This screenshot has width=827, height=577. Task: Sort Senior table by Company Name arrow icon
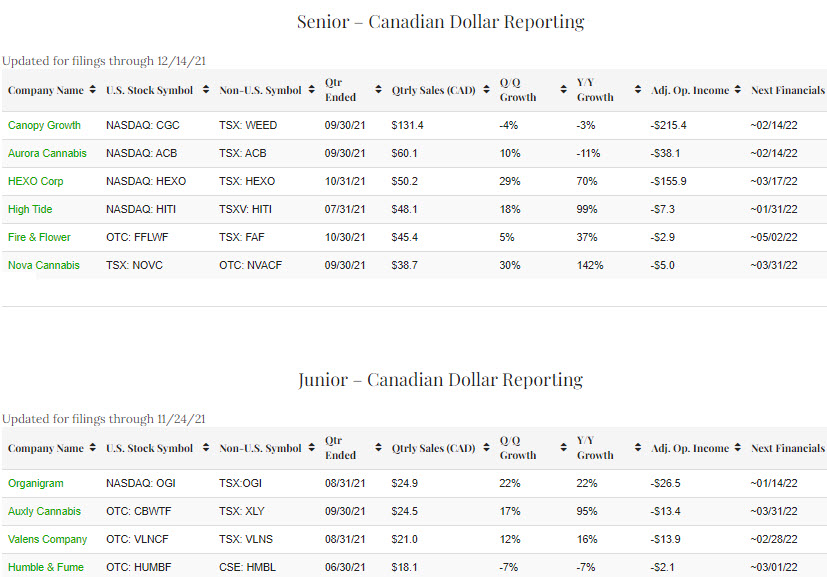(x=93, y=90)
